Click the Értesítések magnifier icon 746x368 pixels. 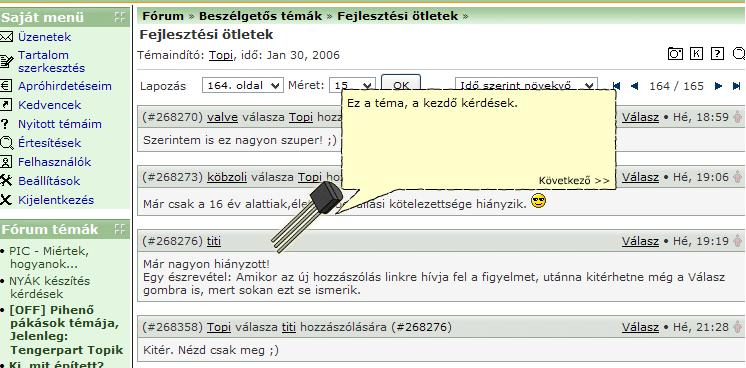tap(7, 143)
